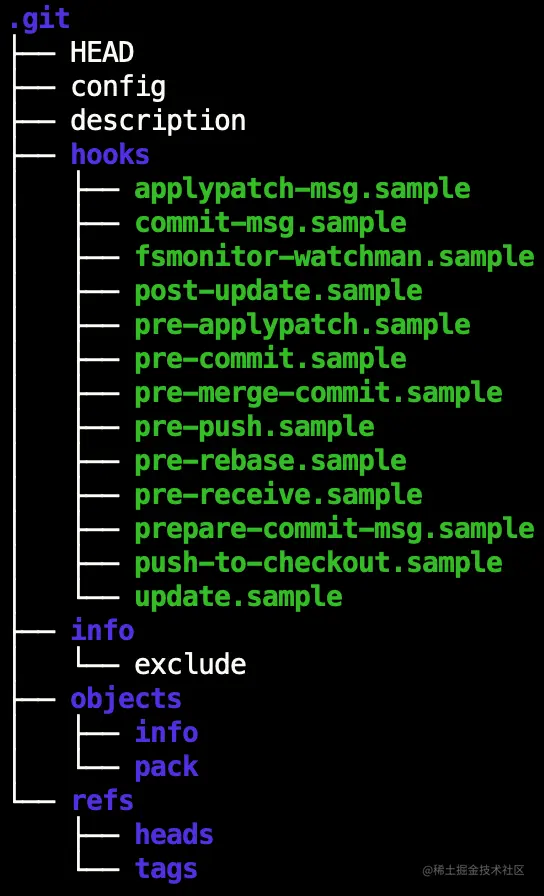Select prepare-commit-msg.sample hook
Screen dimensions: 544x896
[x=334, y=529]
